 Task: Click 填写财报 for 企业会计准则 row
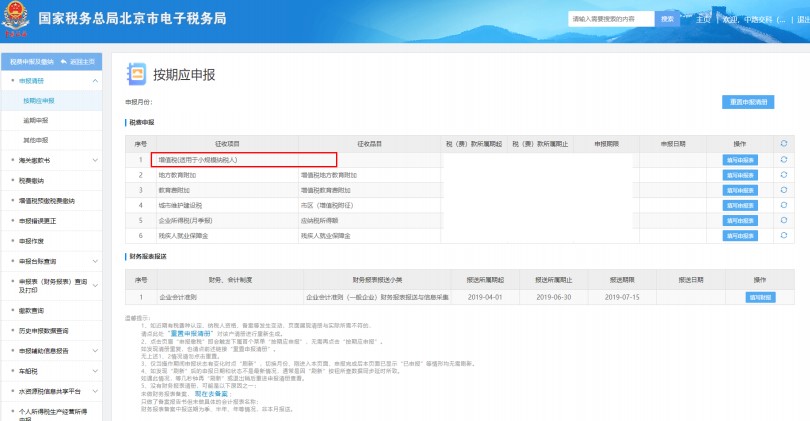[760, 297]
